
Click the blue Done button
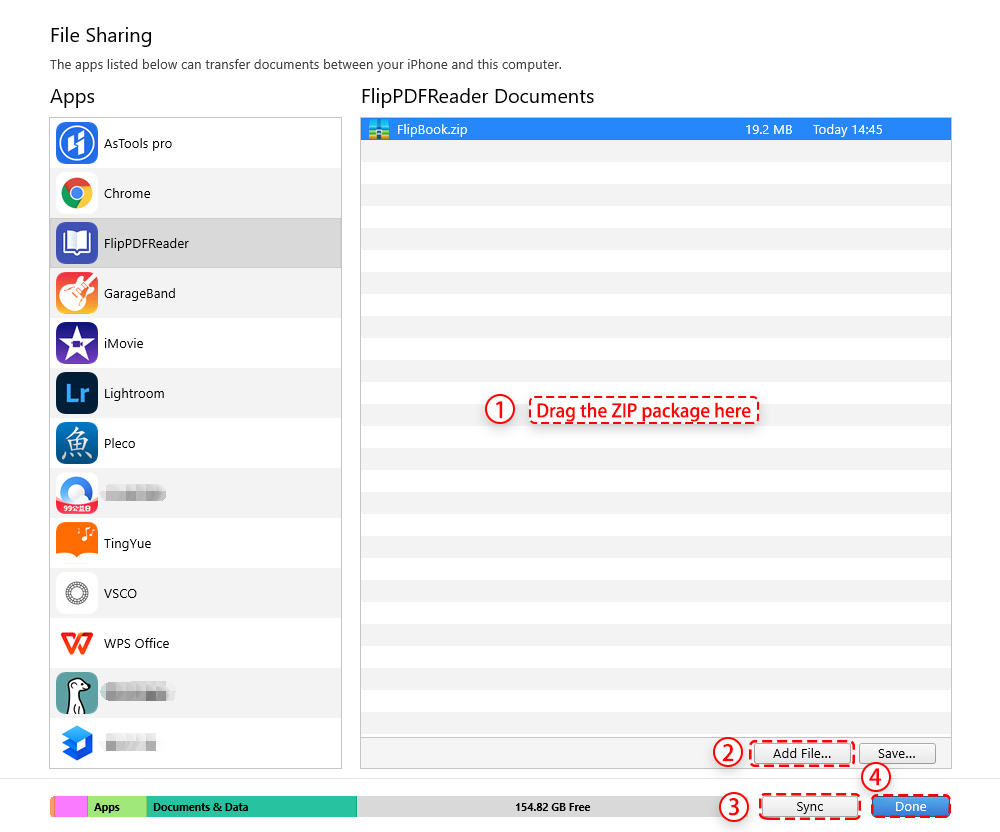click(x=910, y=806)
